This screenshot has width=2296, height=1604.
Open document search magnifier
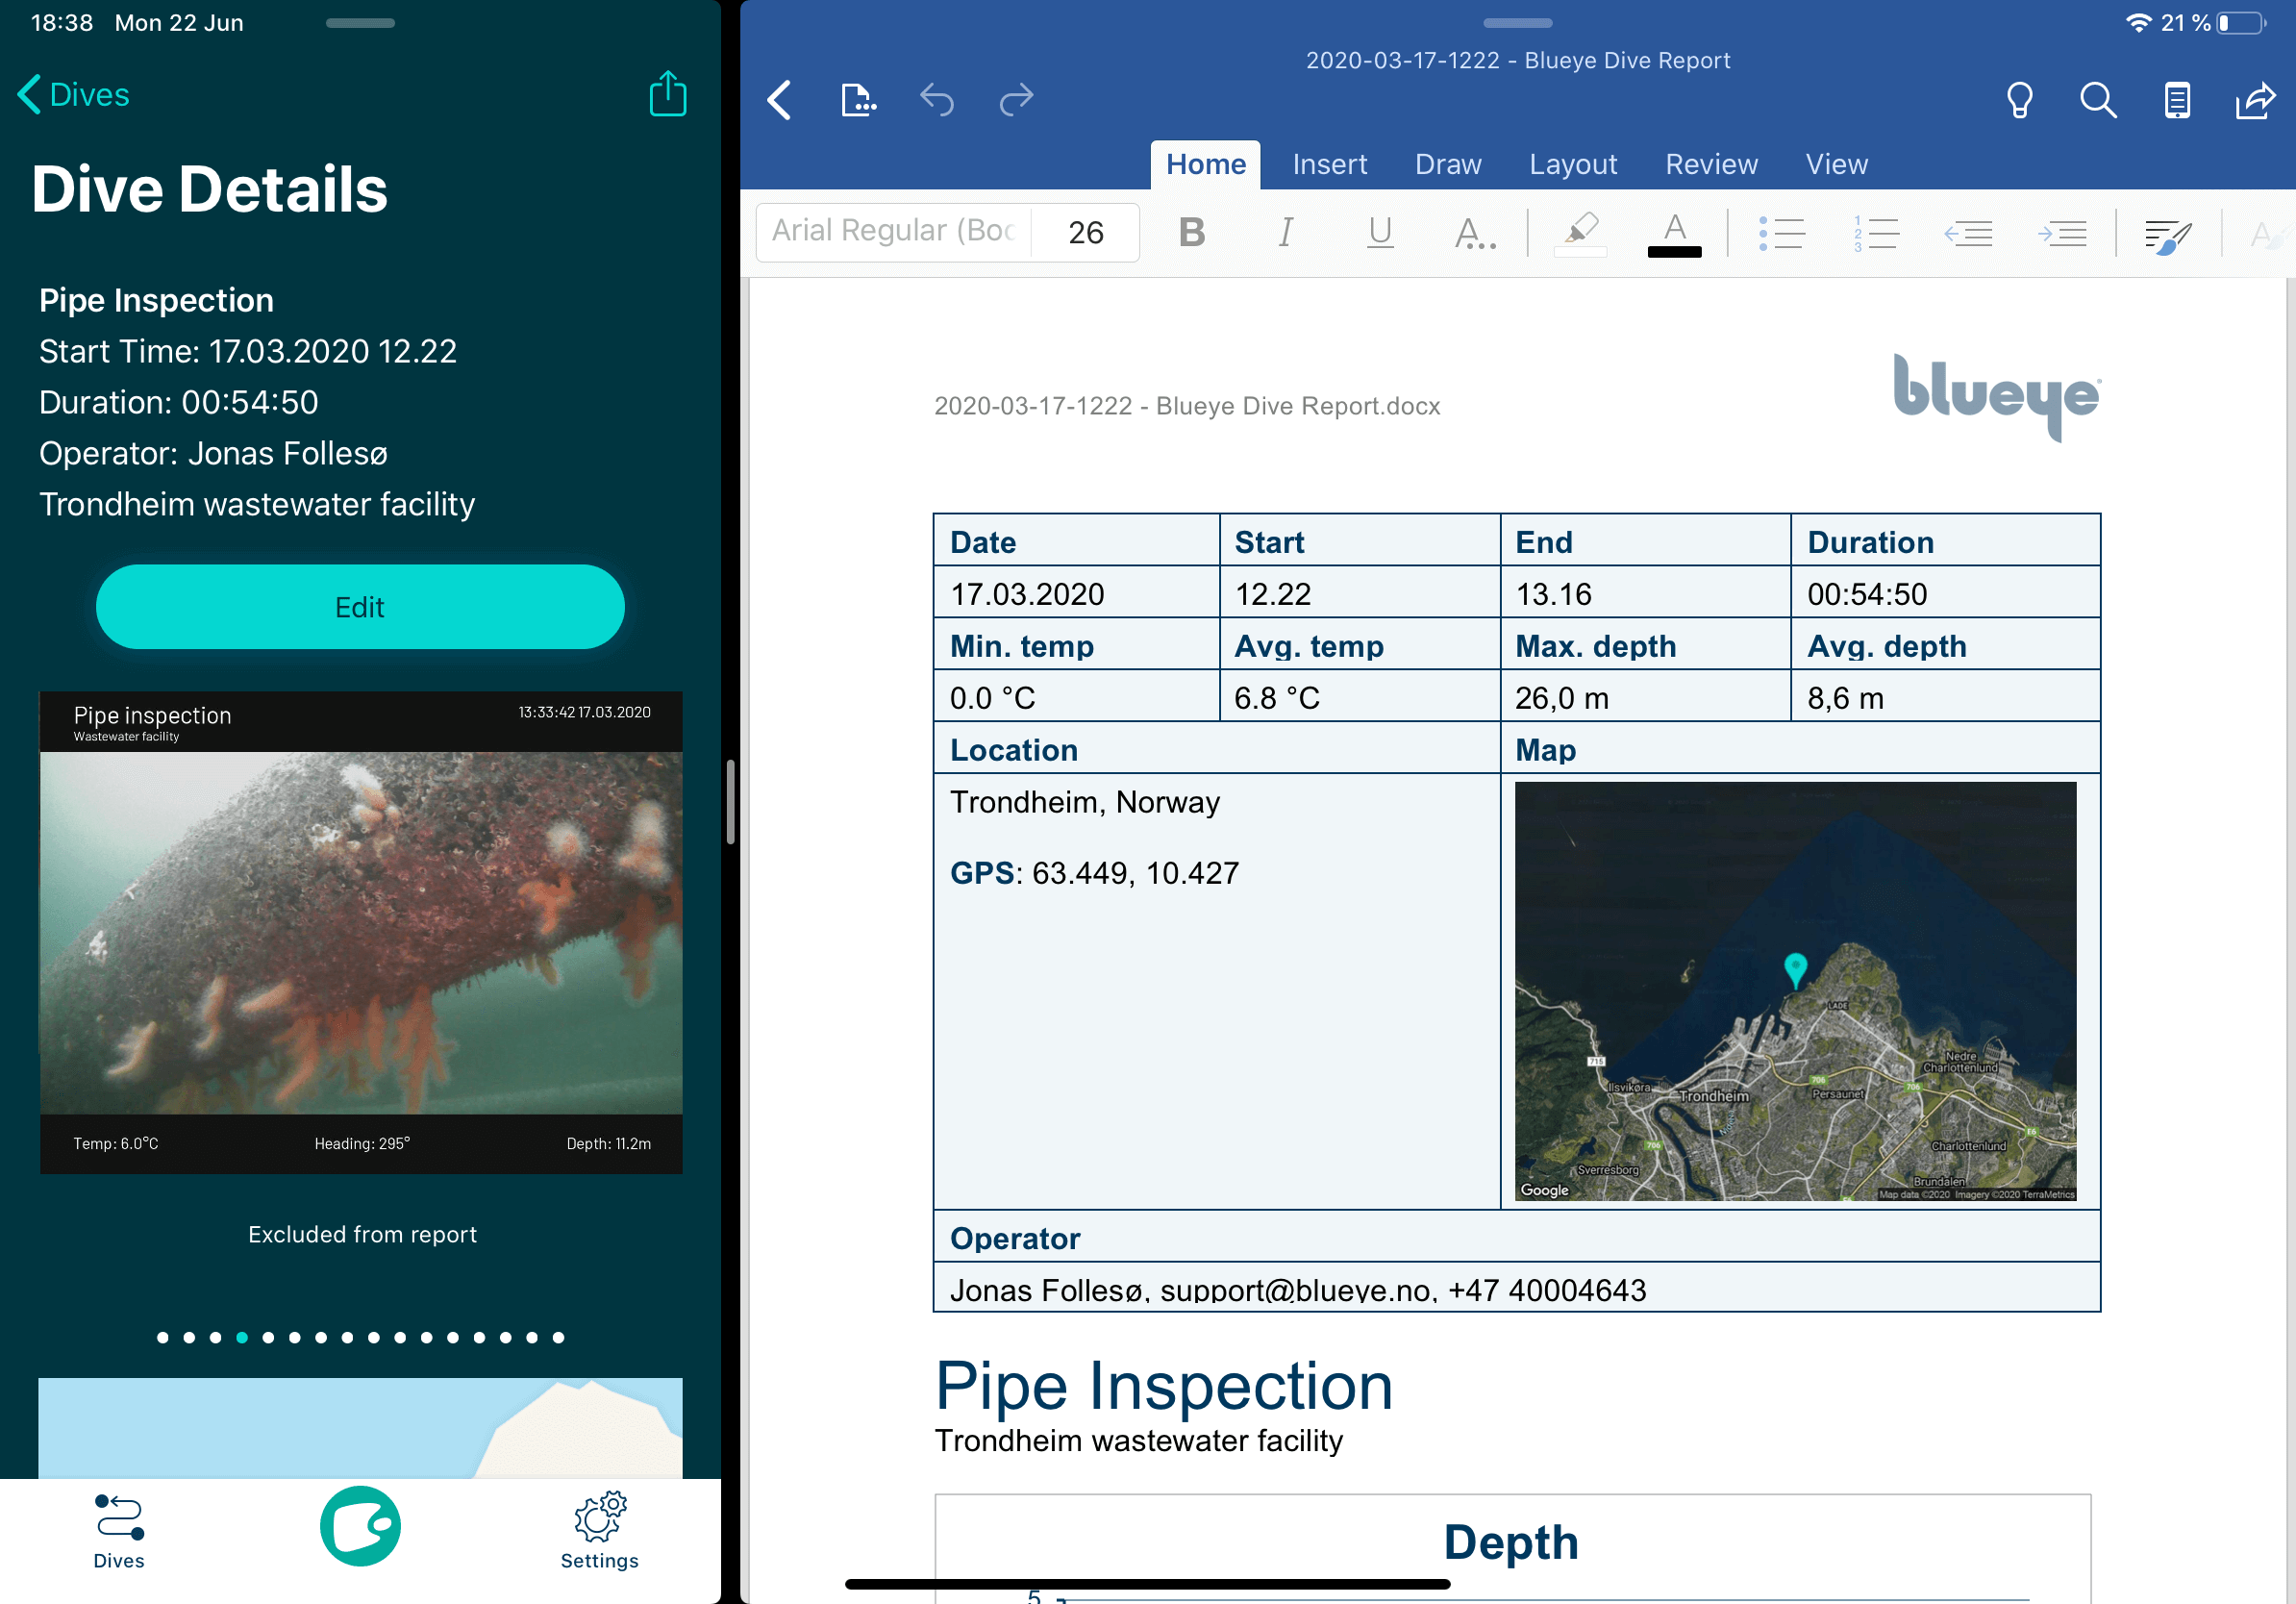tap(2098, 100)
